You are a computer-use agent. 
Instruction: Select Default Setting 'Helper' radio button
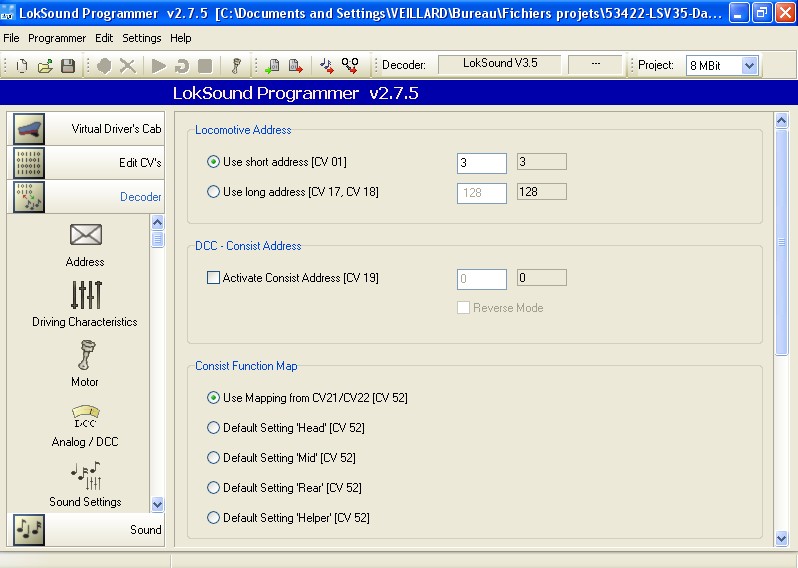[x=213, y=518]
